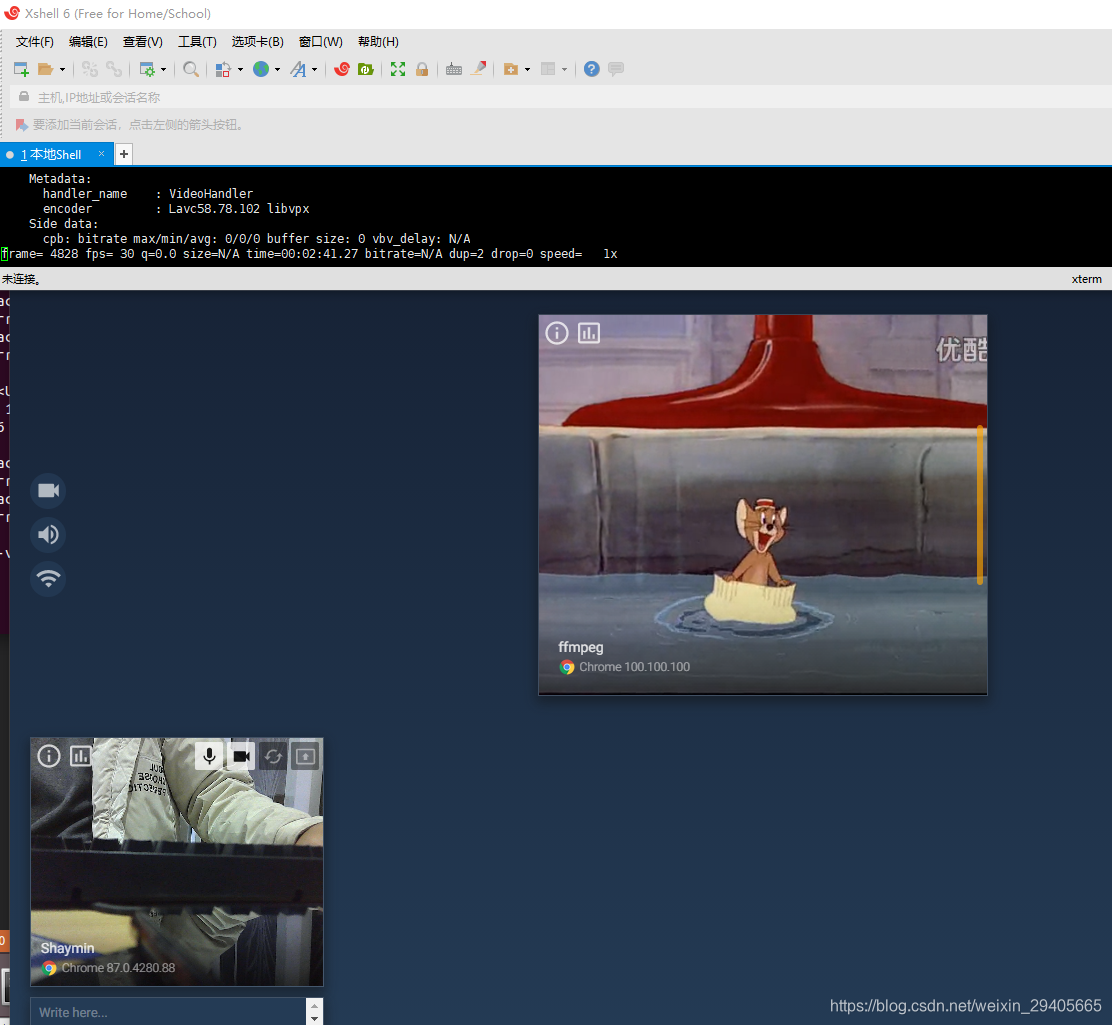Screen dimensions: 1112x1025
Task: Open the 查看(V) menu
Action: [143, 42]
